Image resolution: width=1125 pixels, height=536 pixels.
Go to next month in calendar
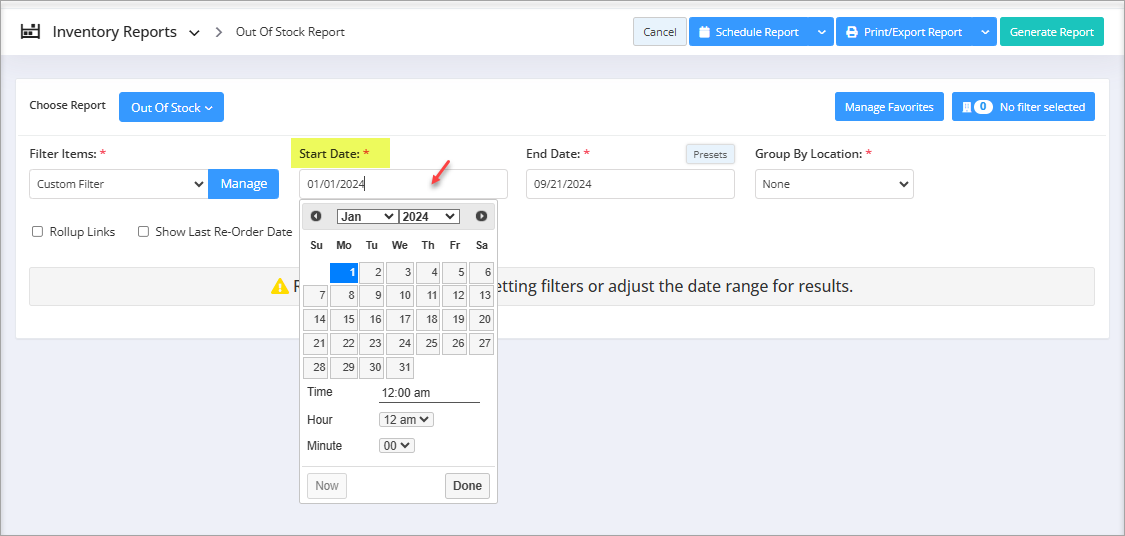(481, 216)
